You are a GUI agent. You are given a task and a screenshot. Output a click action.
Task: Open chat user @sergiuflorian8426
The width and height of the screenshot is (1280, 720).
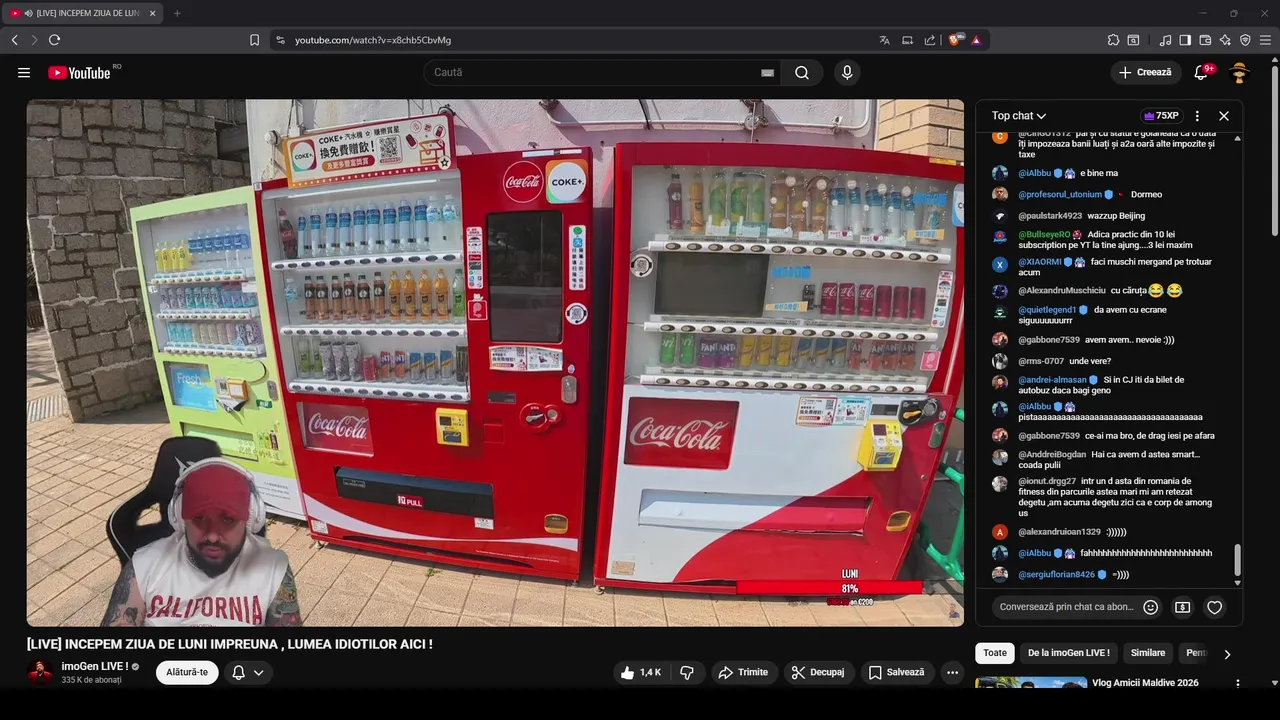pos(1056,575)
